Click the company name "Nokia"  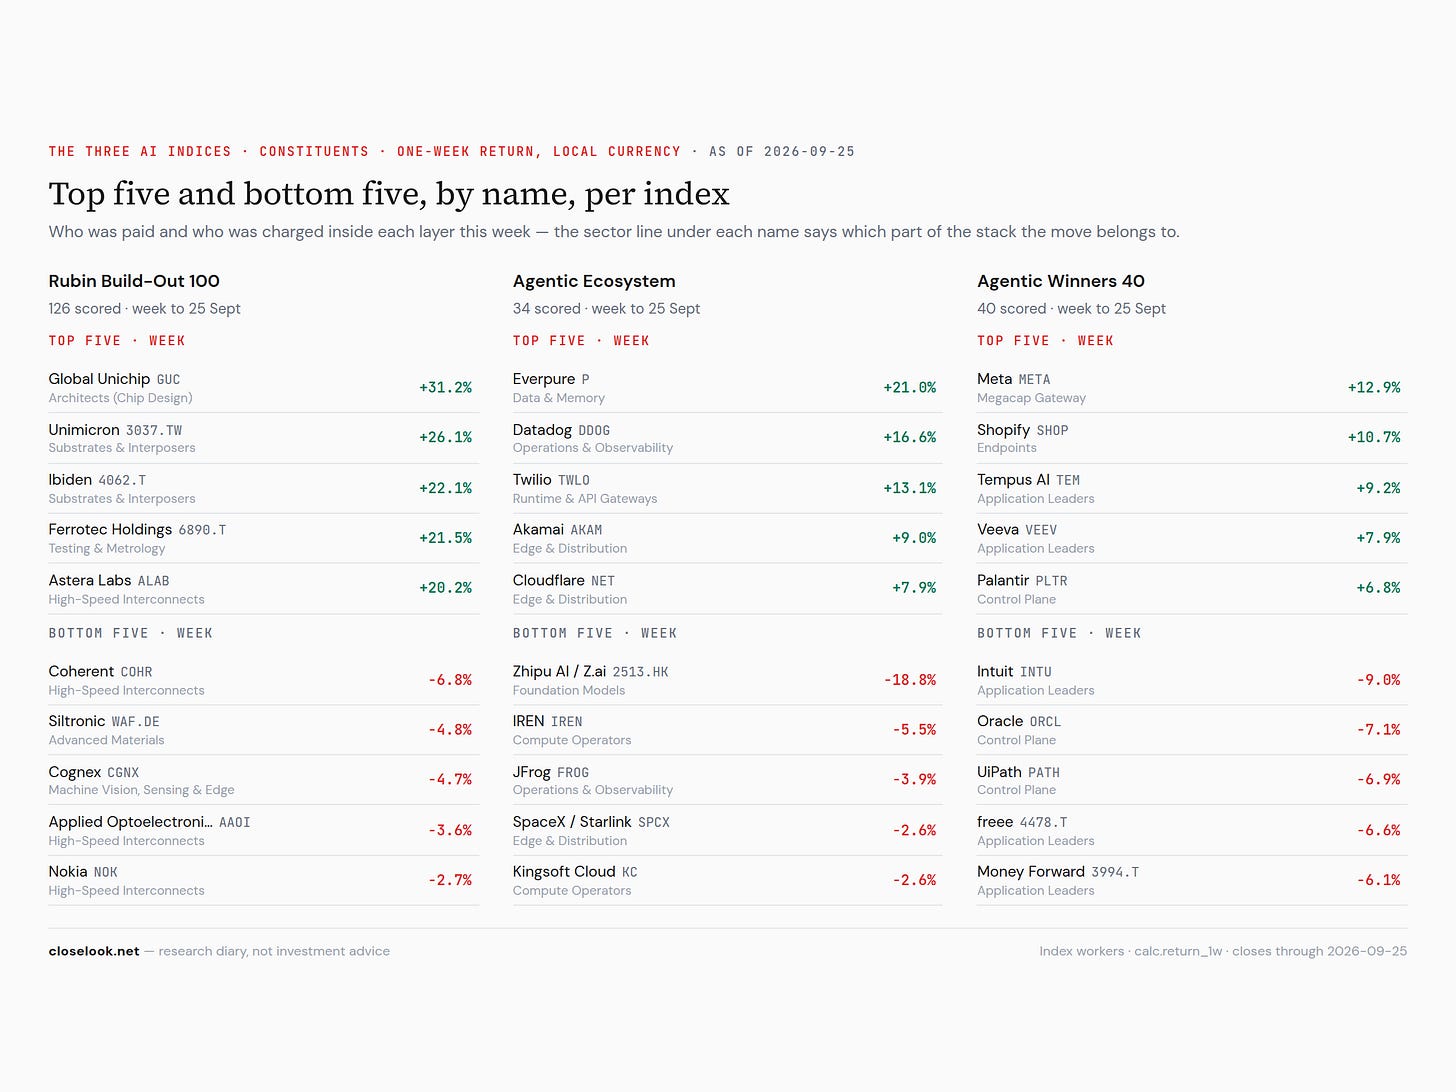pos(68,872)
